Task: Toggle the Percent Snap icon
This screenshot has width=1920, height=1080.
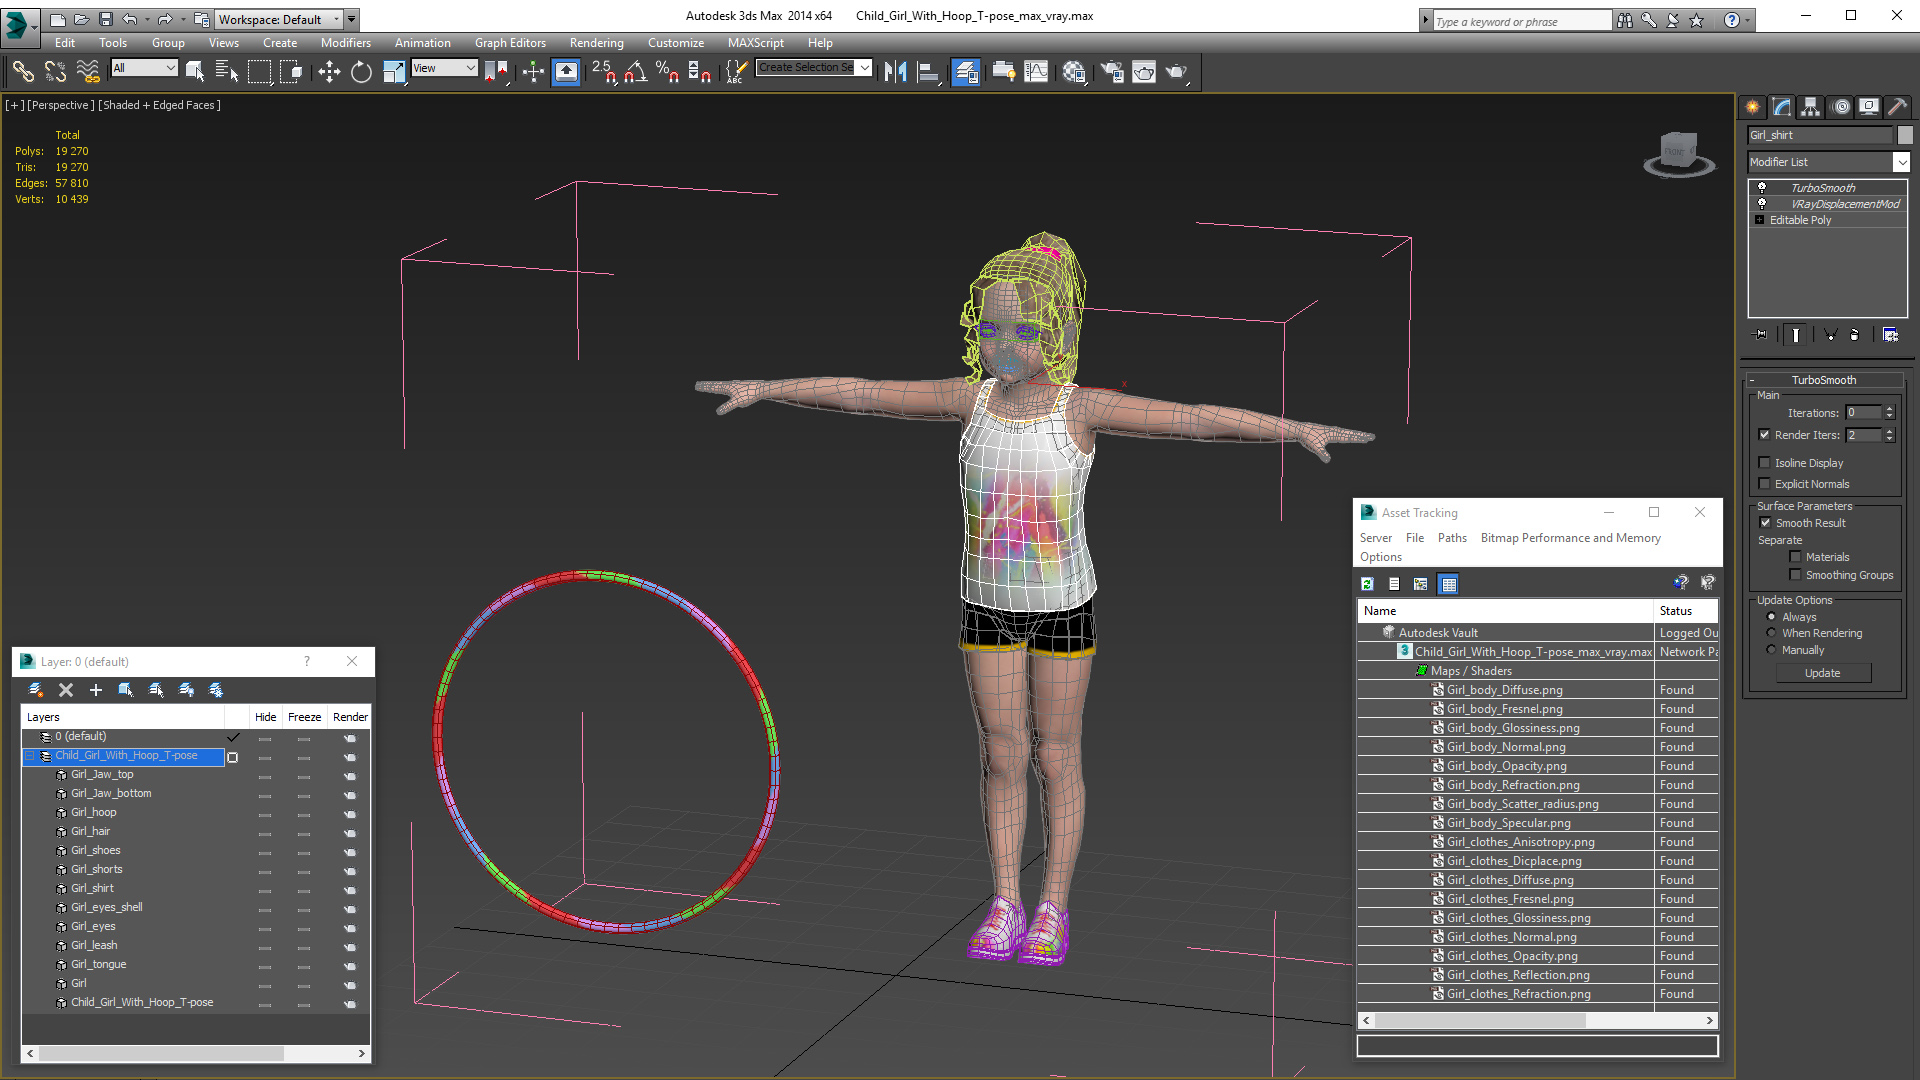Action: click(668, 71)
